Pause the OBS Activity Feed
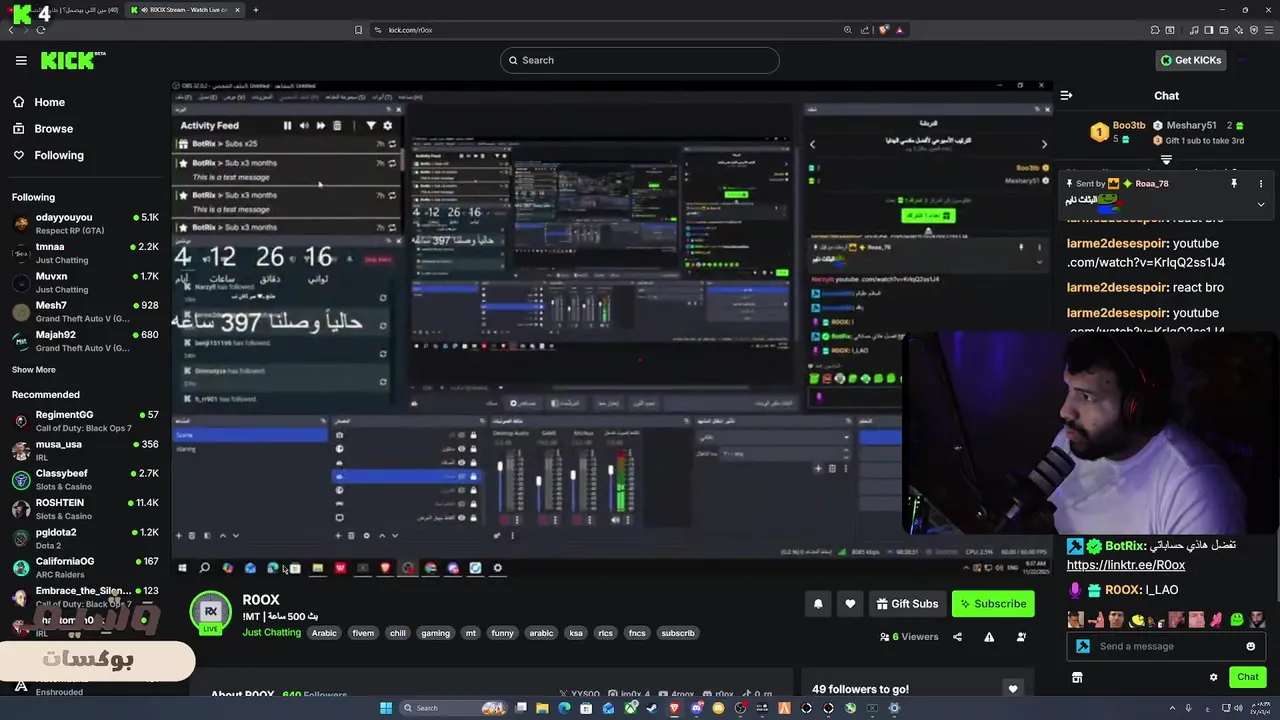The image size is (1280, 720). pos(287,126)
